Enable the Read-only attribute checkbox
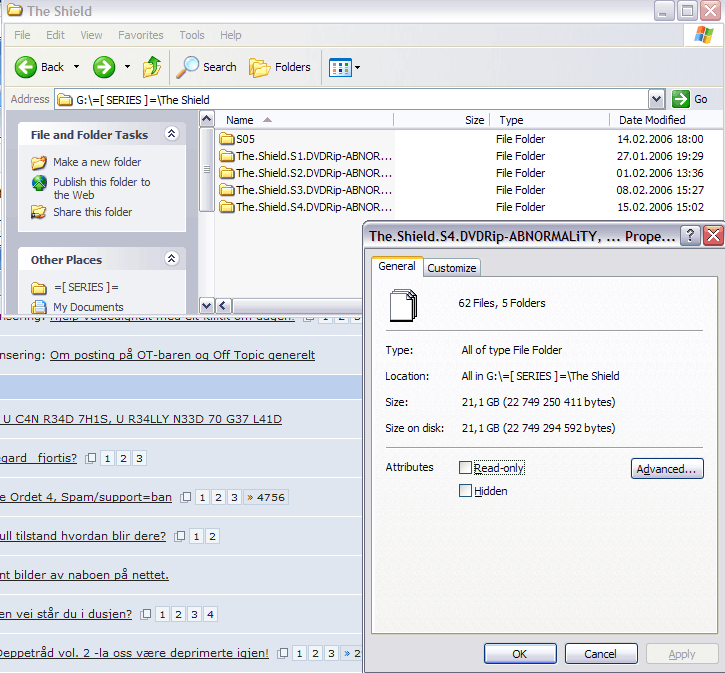725x673 pixels. tap(465, 468)
